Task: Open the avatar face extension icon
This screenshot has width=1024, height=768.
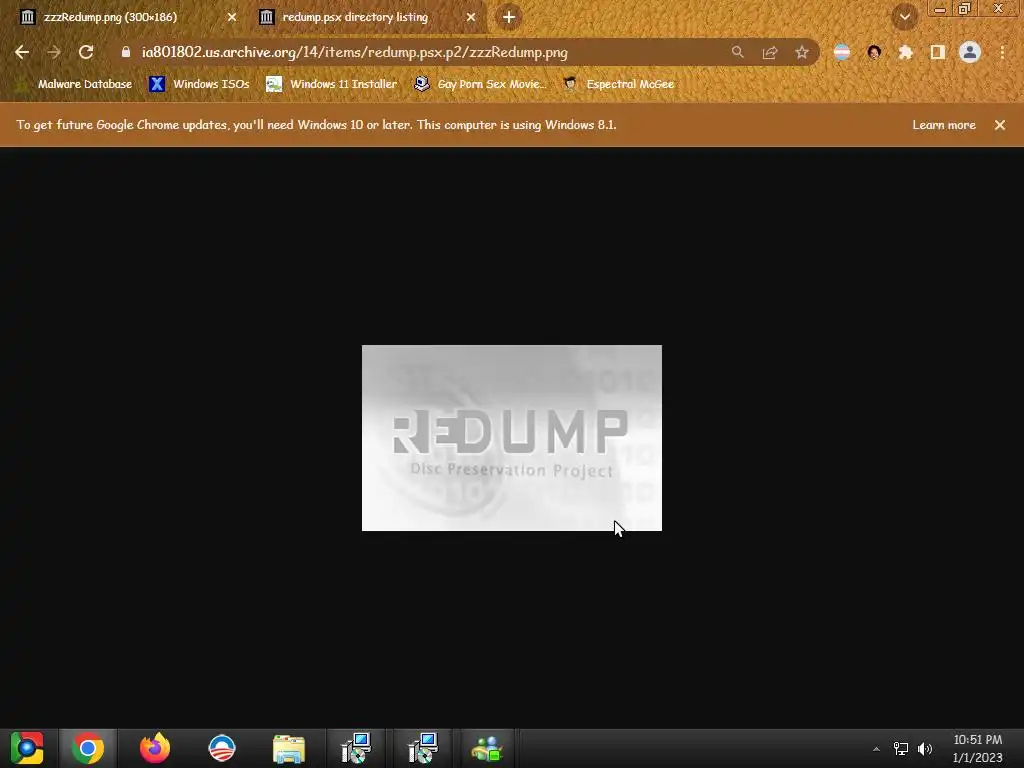Action: click(x=874, y=52)
